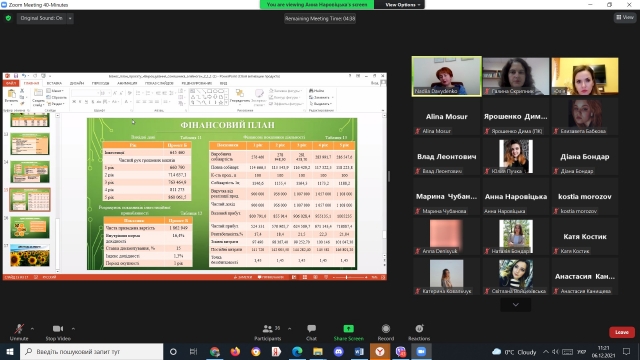Unmute the microphone in Zoom

(x=19, y=332)
